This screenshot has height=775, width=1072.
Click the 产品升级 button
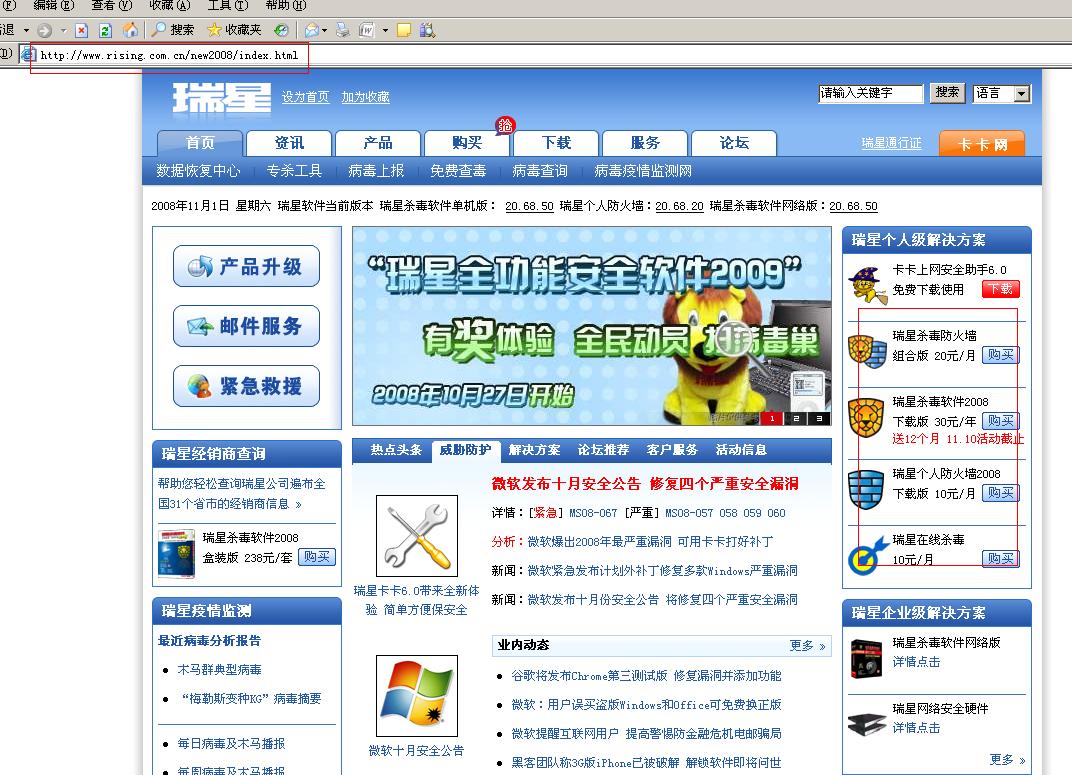pos(246,266)
